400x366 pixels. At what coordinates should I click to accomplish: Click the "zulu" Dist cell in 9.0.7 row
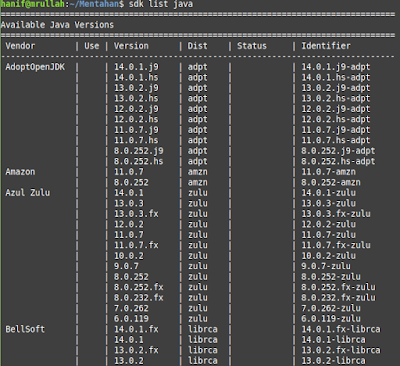[198, 266]
